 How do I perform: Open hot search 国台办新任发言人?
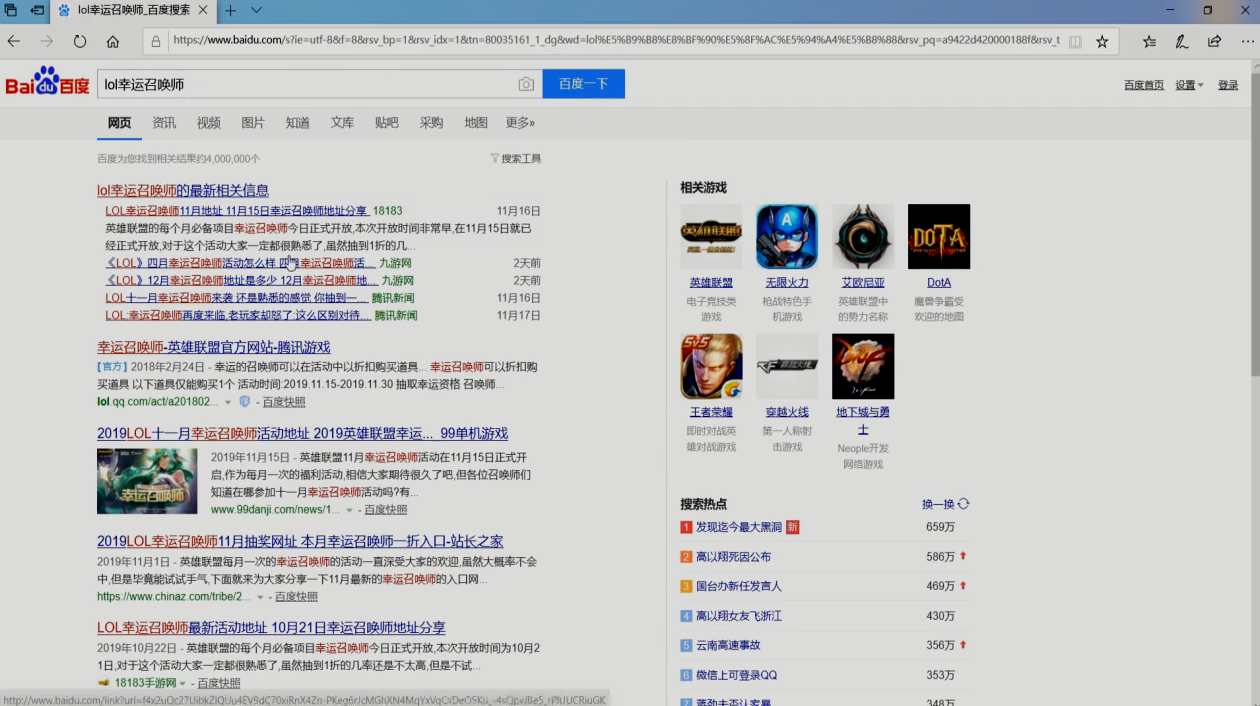tap(739, 586)
